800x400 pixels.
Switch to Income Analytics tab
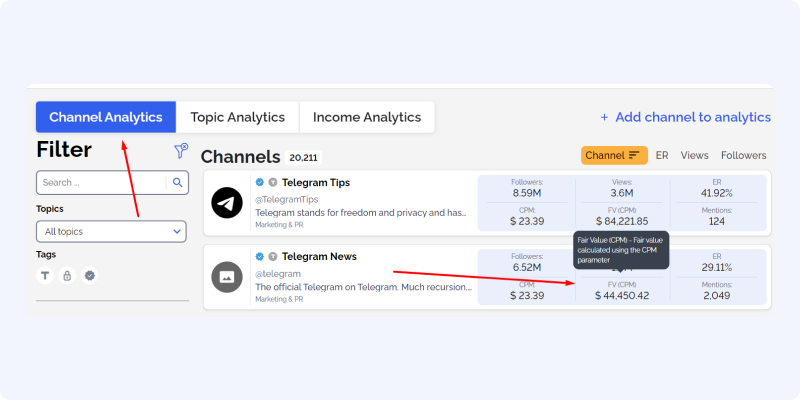coord(367,117)
